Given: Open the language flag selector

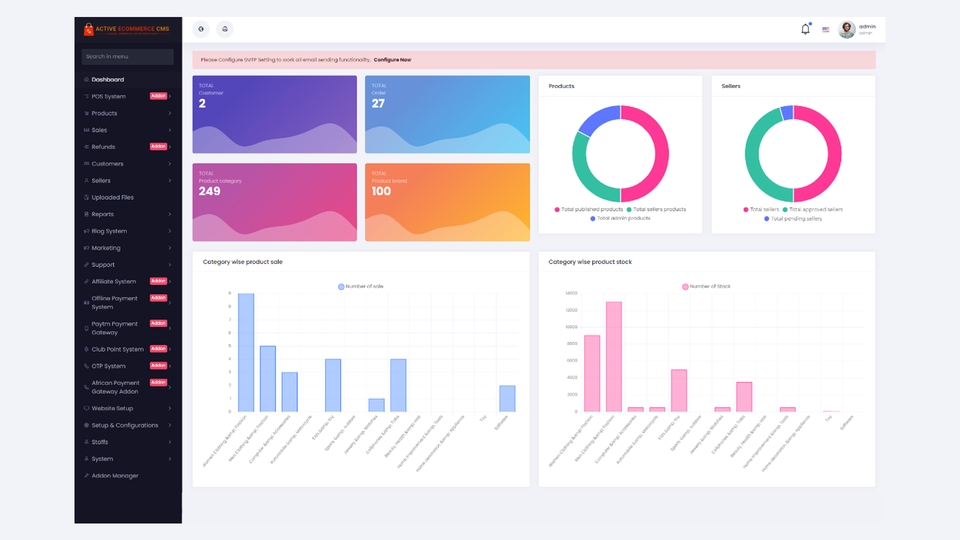Looking at the screenshot, I should point(825,29).
